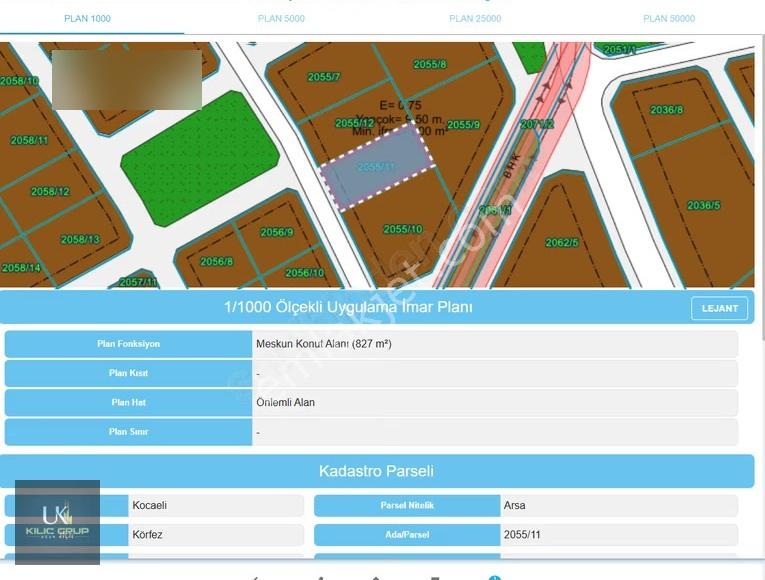Select parcel 2055/10 on the map
The image size is (765, 580).
pos(403,229)
